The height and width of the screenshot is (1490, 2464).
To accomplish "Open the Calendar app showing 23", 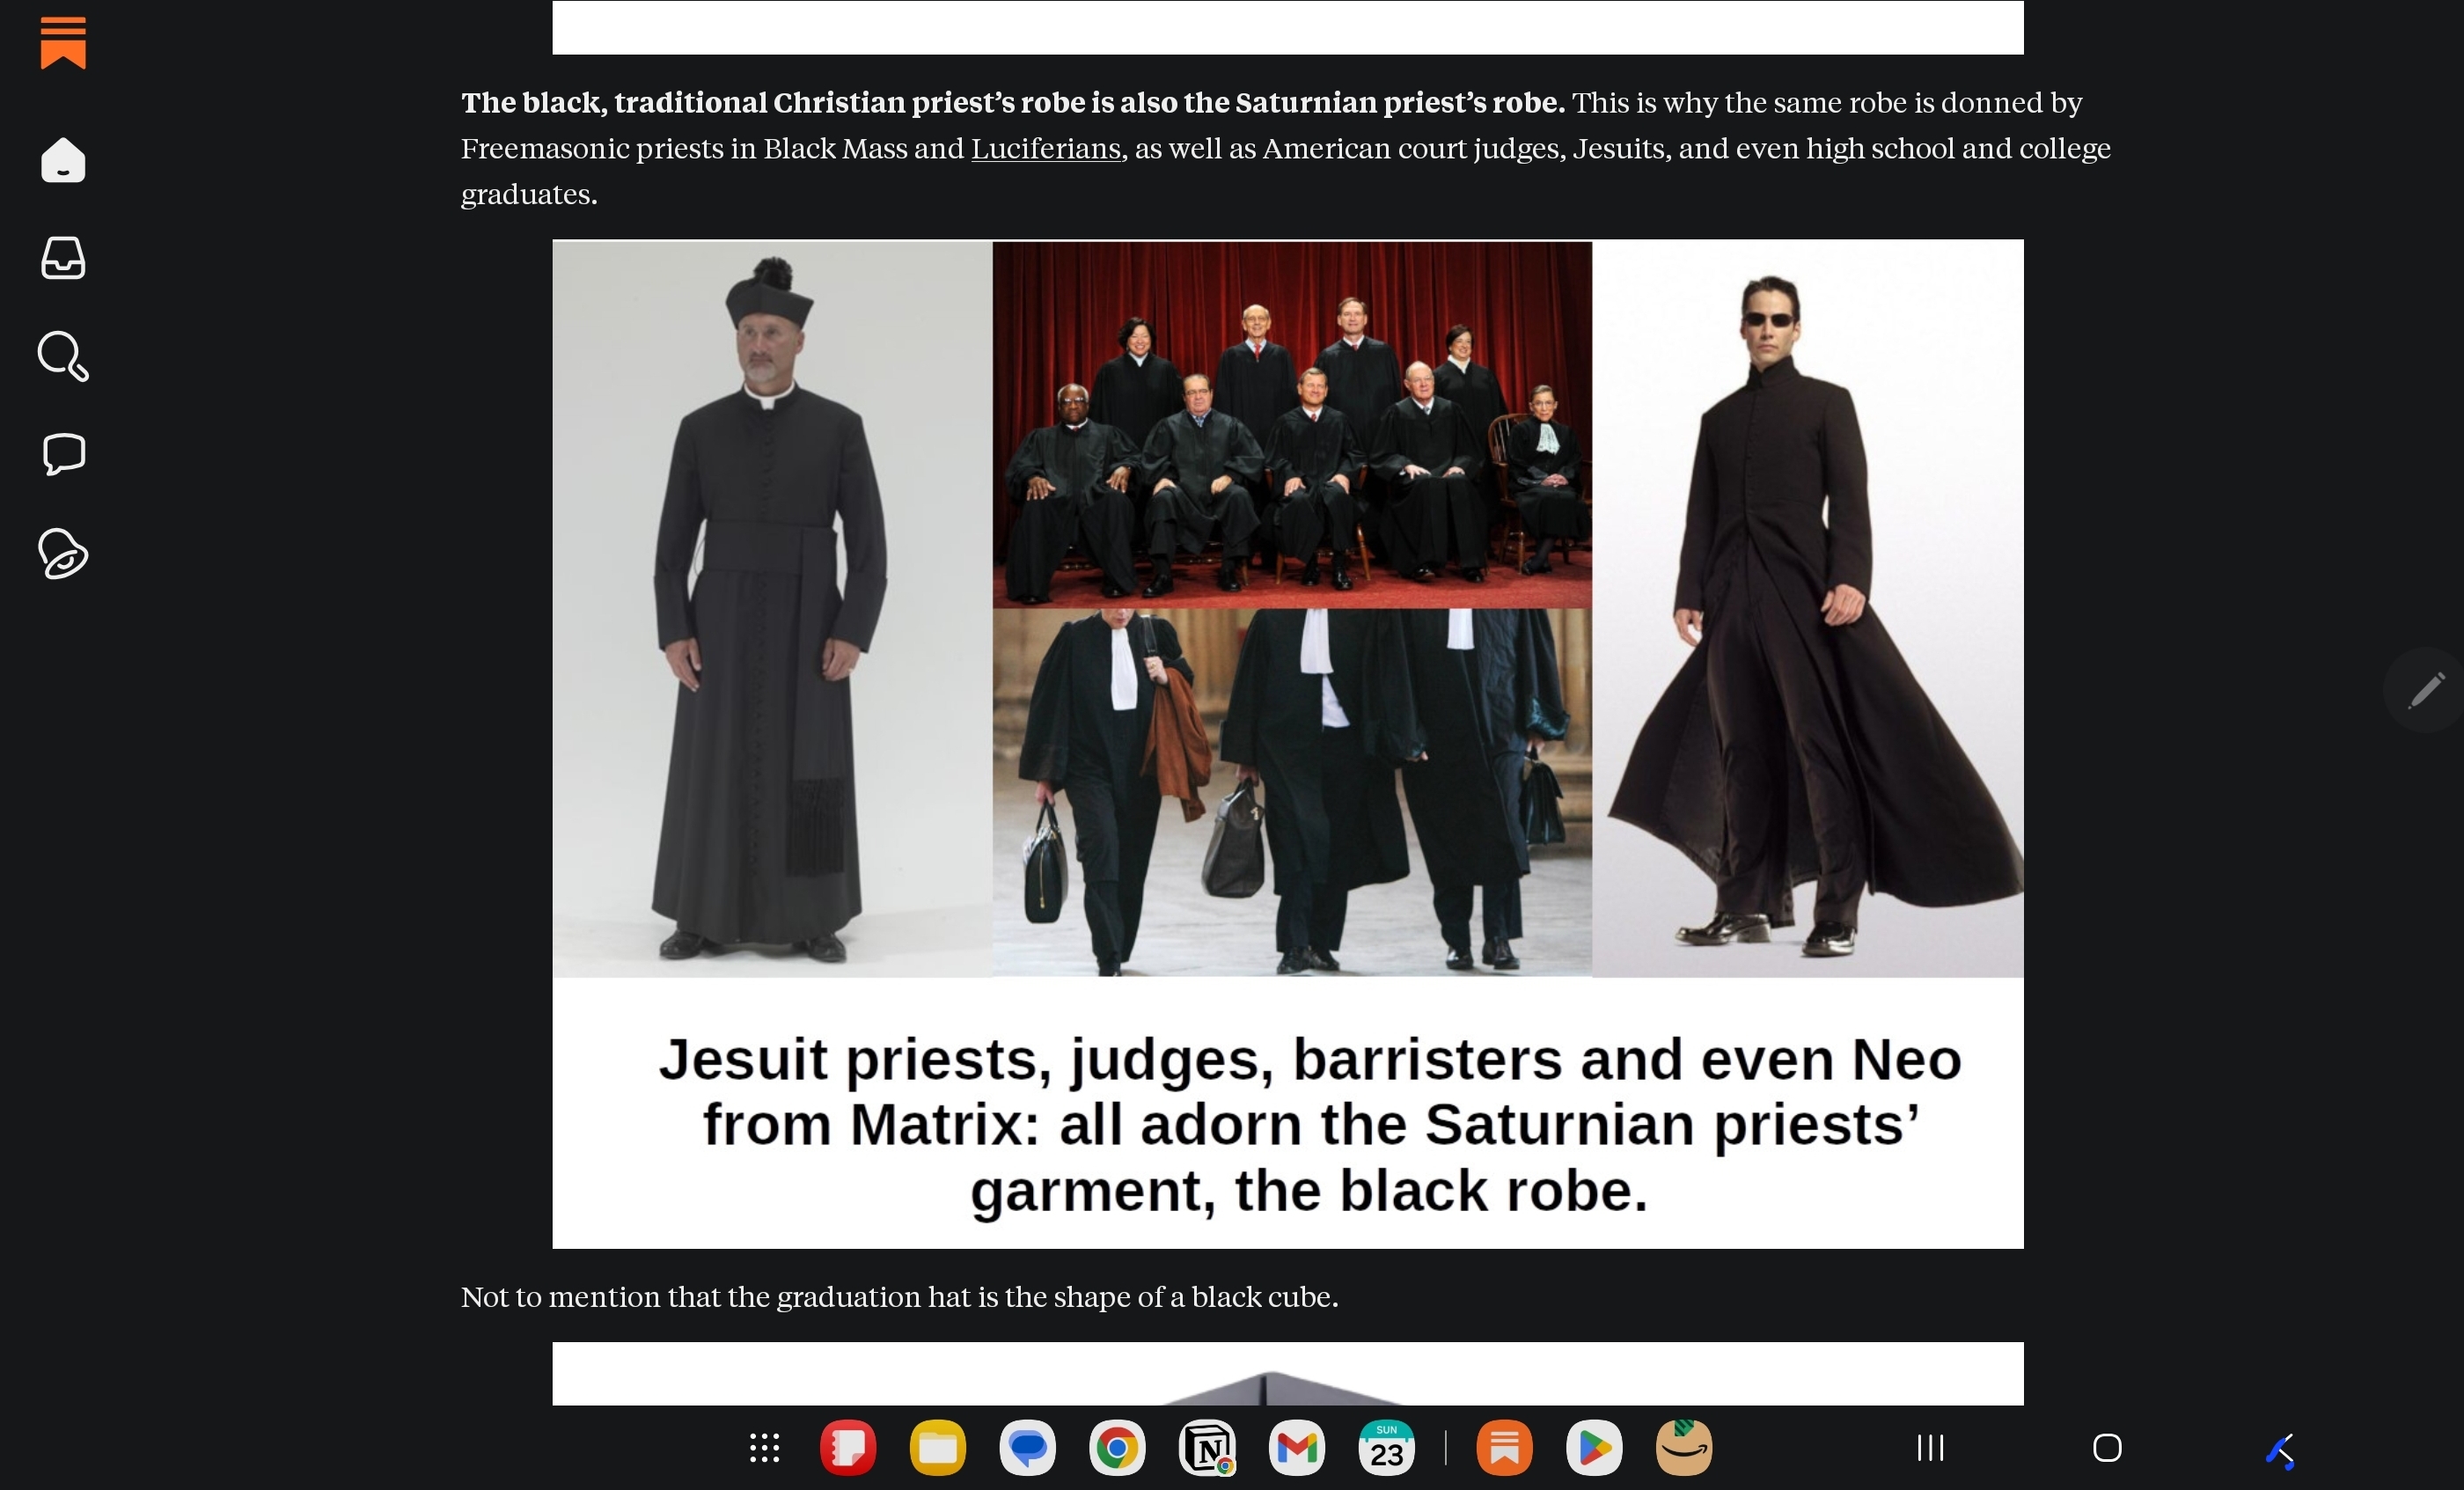I will click(1386, 1447).
